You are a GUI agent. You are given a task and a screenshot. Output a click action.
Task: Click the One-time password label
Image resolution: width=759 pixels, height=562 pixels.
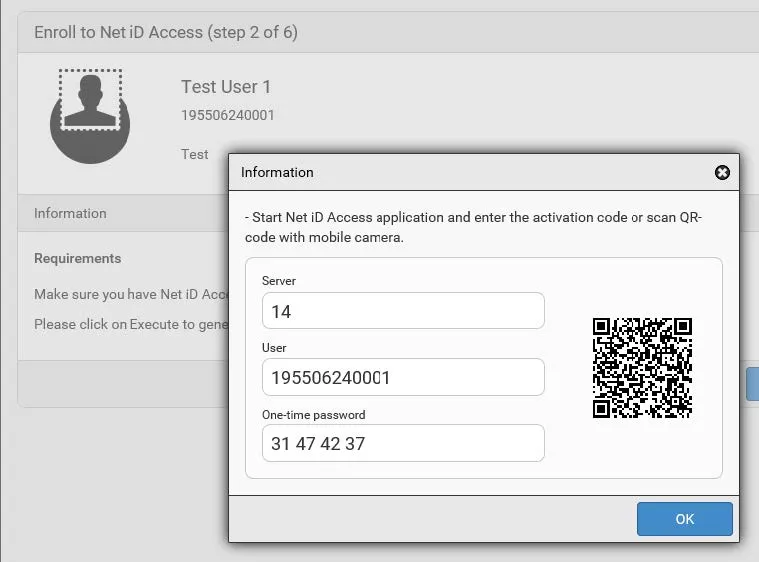[314, 414]
